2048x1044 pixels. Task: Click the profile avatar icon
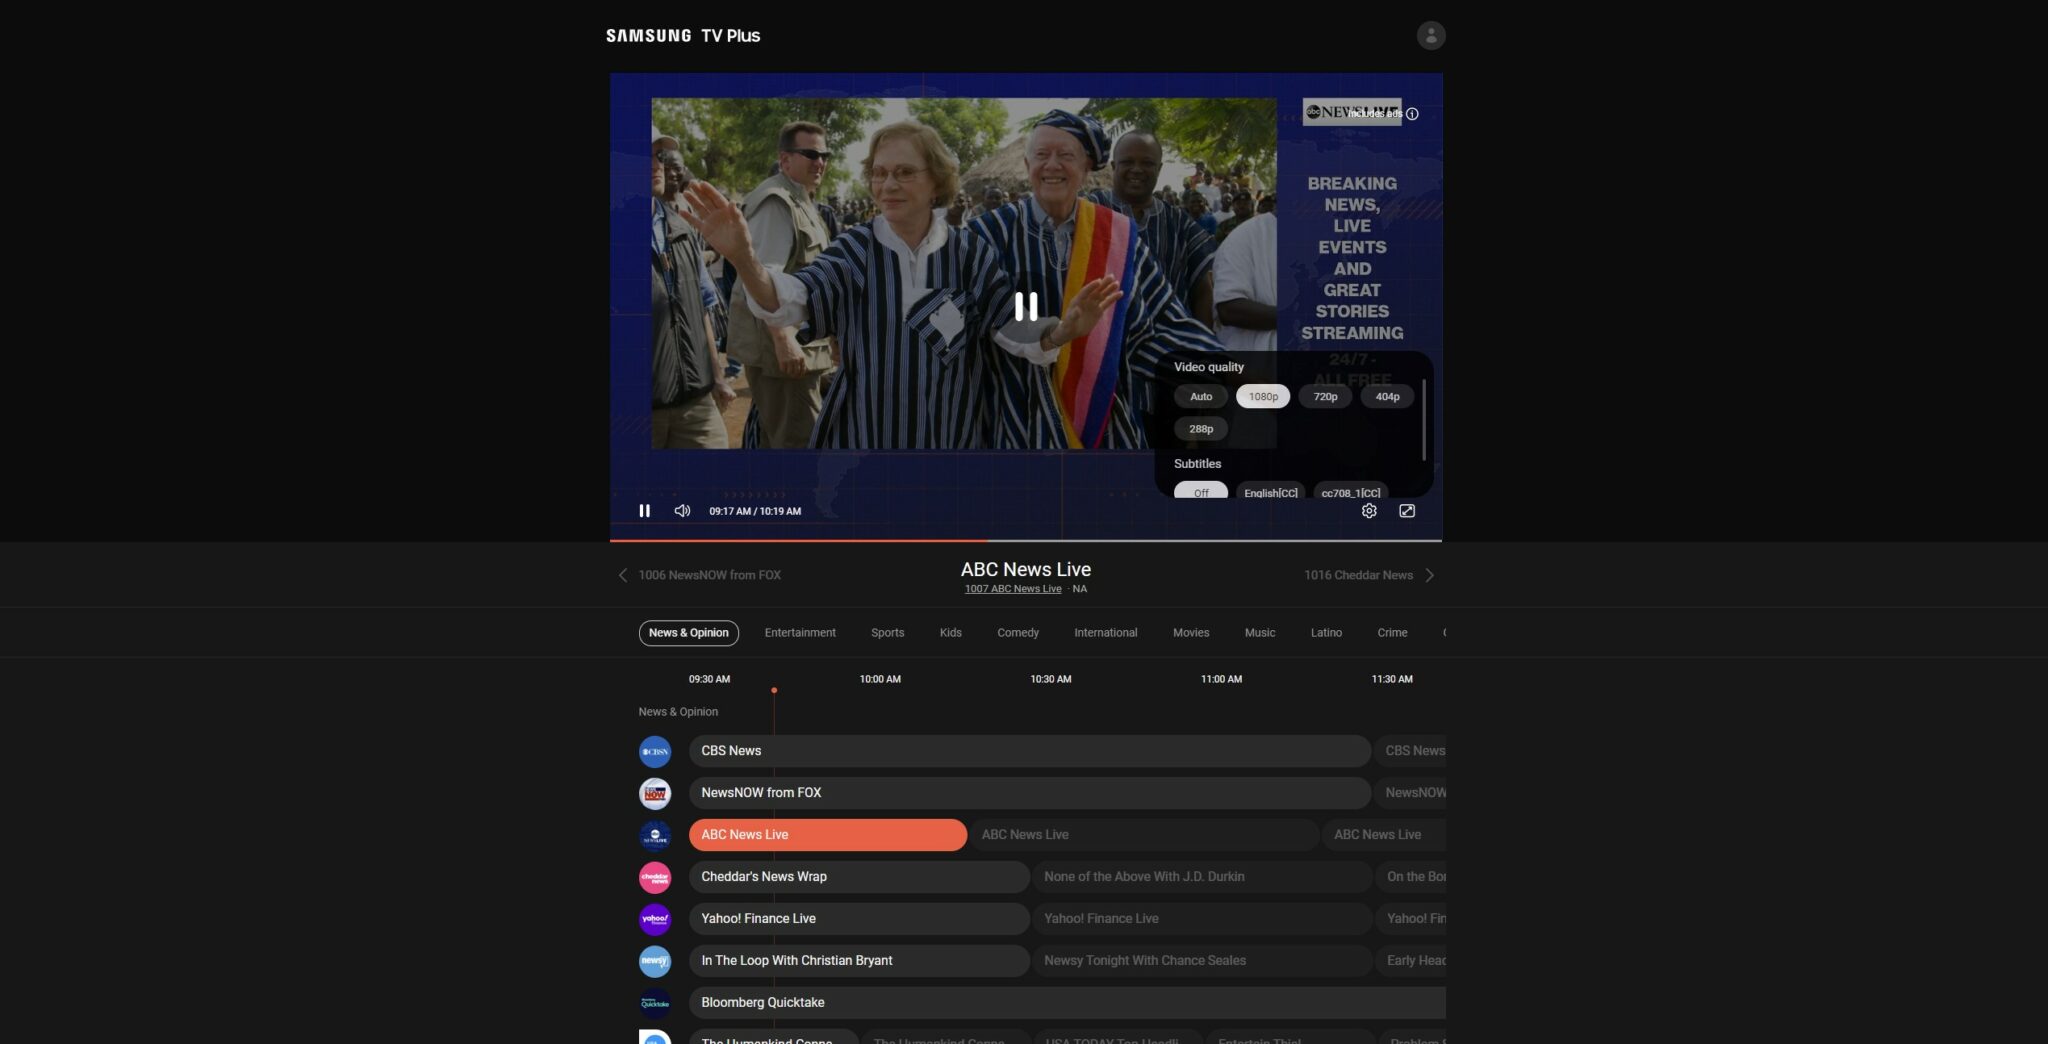tap(1431, 35)
